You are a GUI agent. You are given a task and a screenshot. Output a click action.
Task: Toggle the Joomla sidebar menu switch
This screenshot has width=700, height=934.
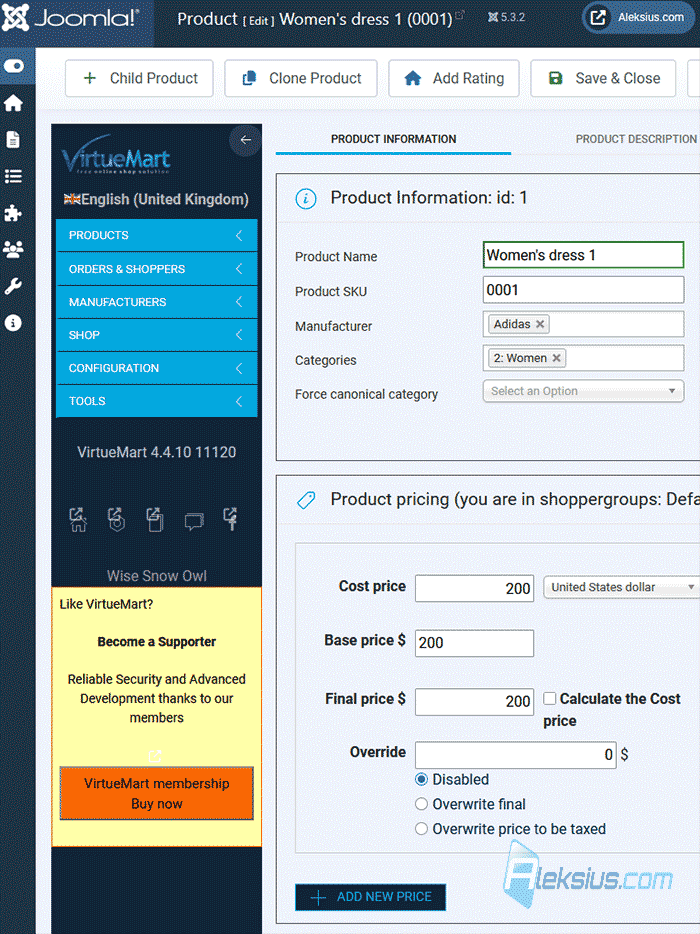click(14, 66)
